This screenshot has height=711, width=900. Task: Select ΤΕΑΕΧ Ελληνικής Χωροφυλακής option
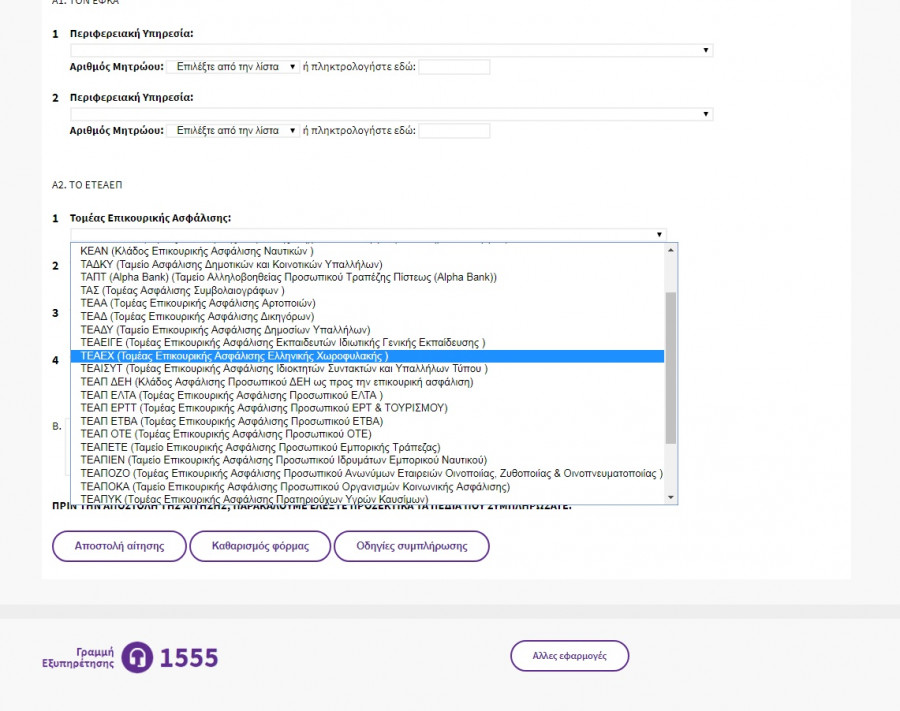(x=235, y=356)
